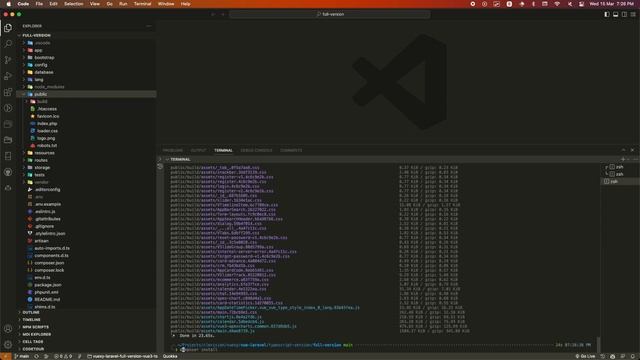Viewport: 640px width, 360px height.
Task: Click the synchronize changes icon in status bar
Action: tap(36, 356)
